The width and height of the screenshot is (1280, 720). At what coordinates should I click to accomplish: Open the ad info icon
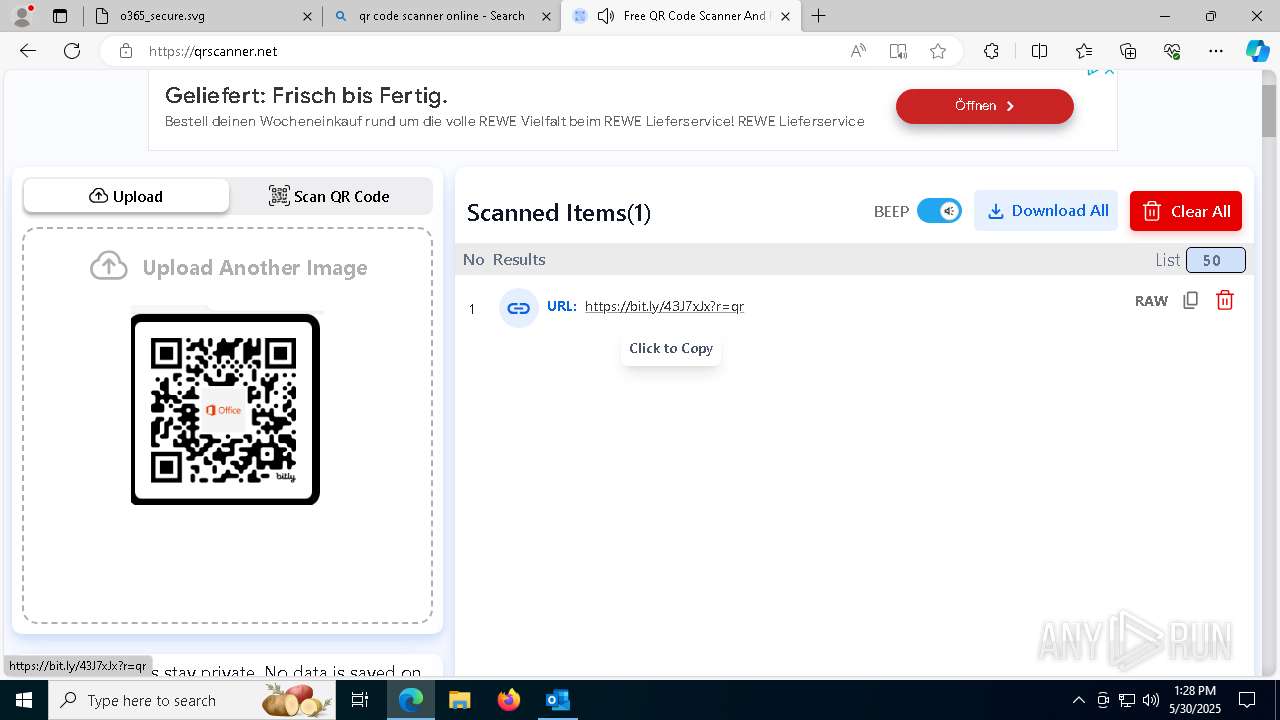(1093, 72)
